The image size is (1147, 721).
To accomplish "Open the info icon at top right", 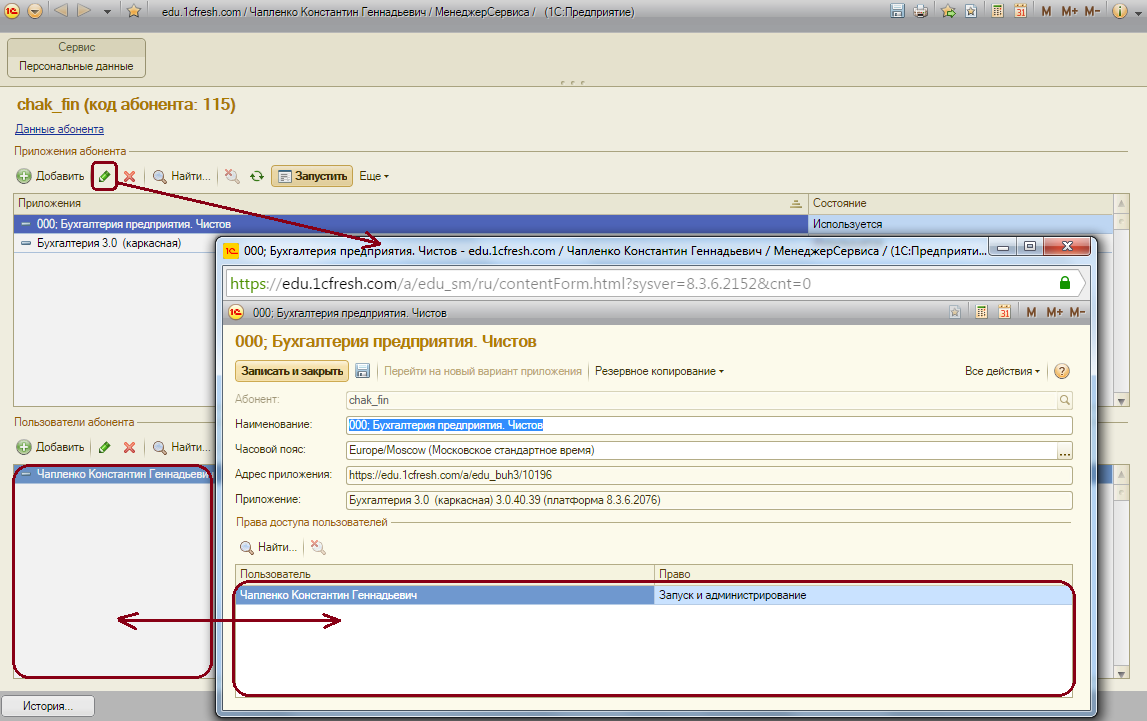I will pyautogui.click(x=1119, y=11).
